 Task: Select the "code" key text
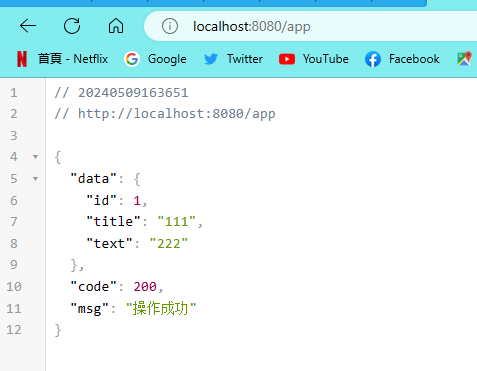93,286
